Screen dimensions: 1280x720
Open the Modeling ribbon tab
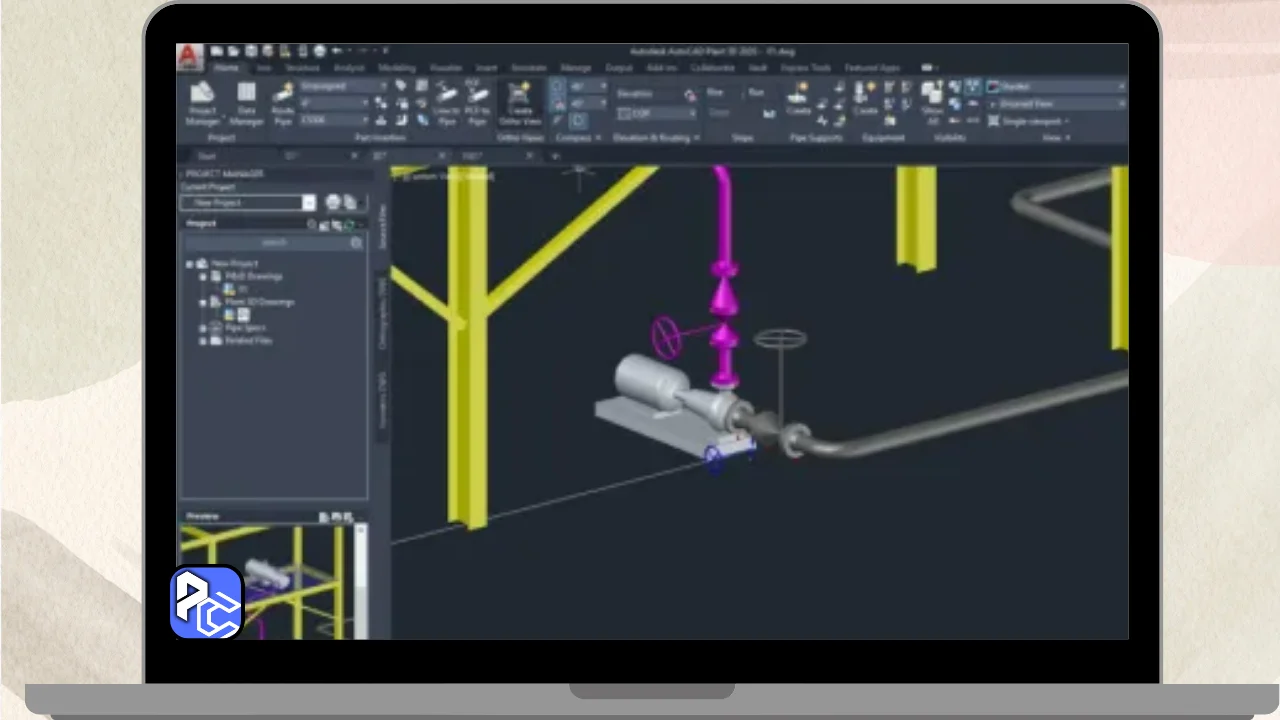397,68
